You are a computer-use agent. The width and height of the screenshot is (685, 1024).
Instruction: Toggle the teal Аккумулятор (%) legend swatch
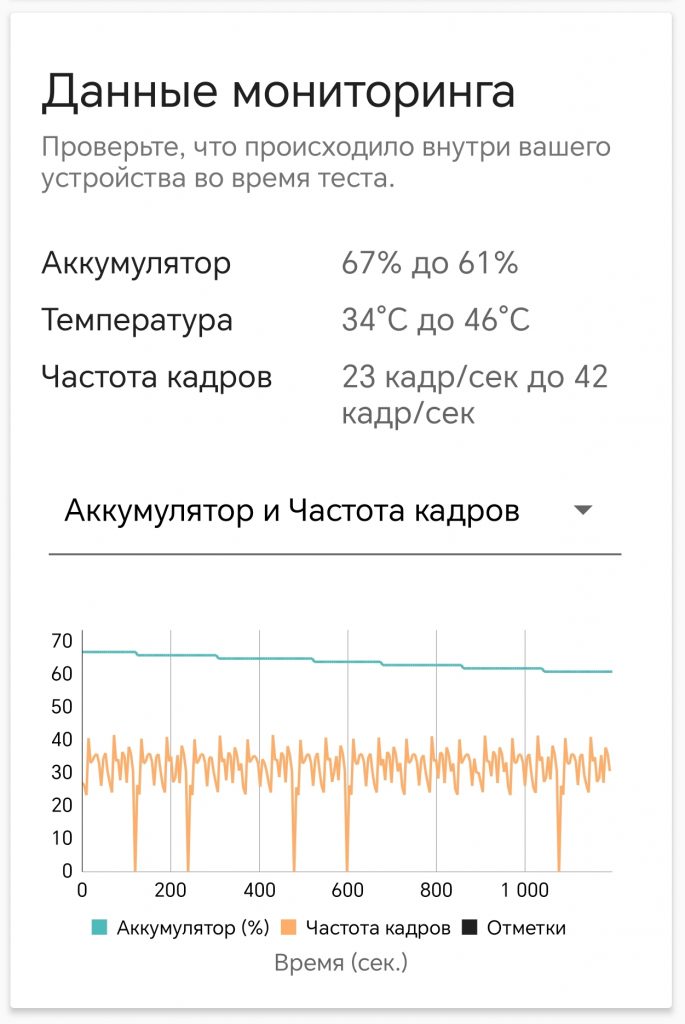click(x=99, y=927)
